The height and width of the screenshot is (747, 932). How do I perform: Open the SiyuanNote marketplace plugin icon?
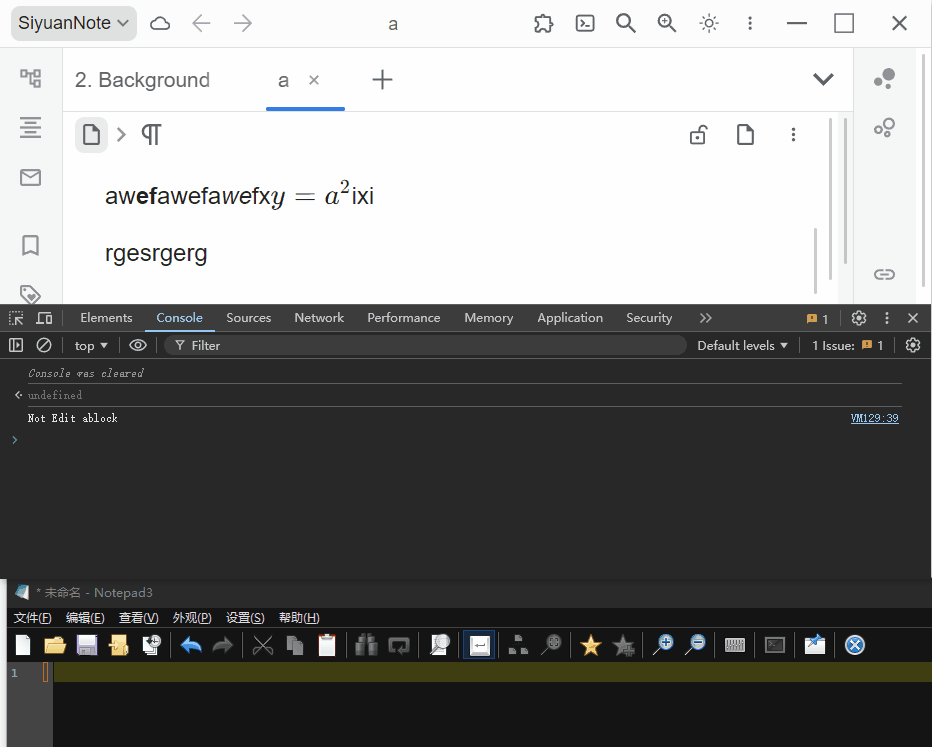543,23
